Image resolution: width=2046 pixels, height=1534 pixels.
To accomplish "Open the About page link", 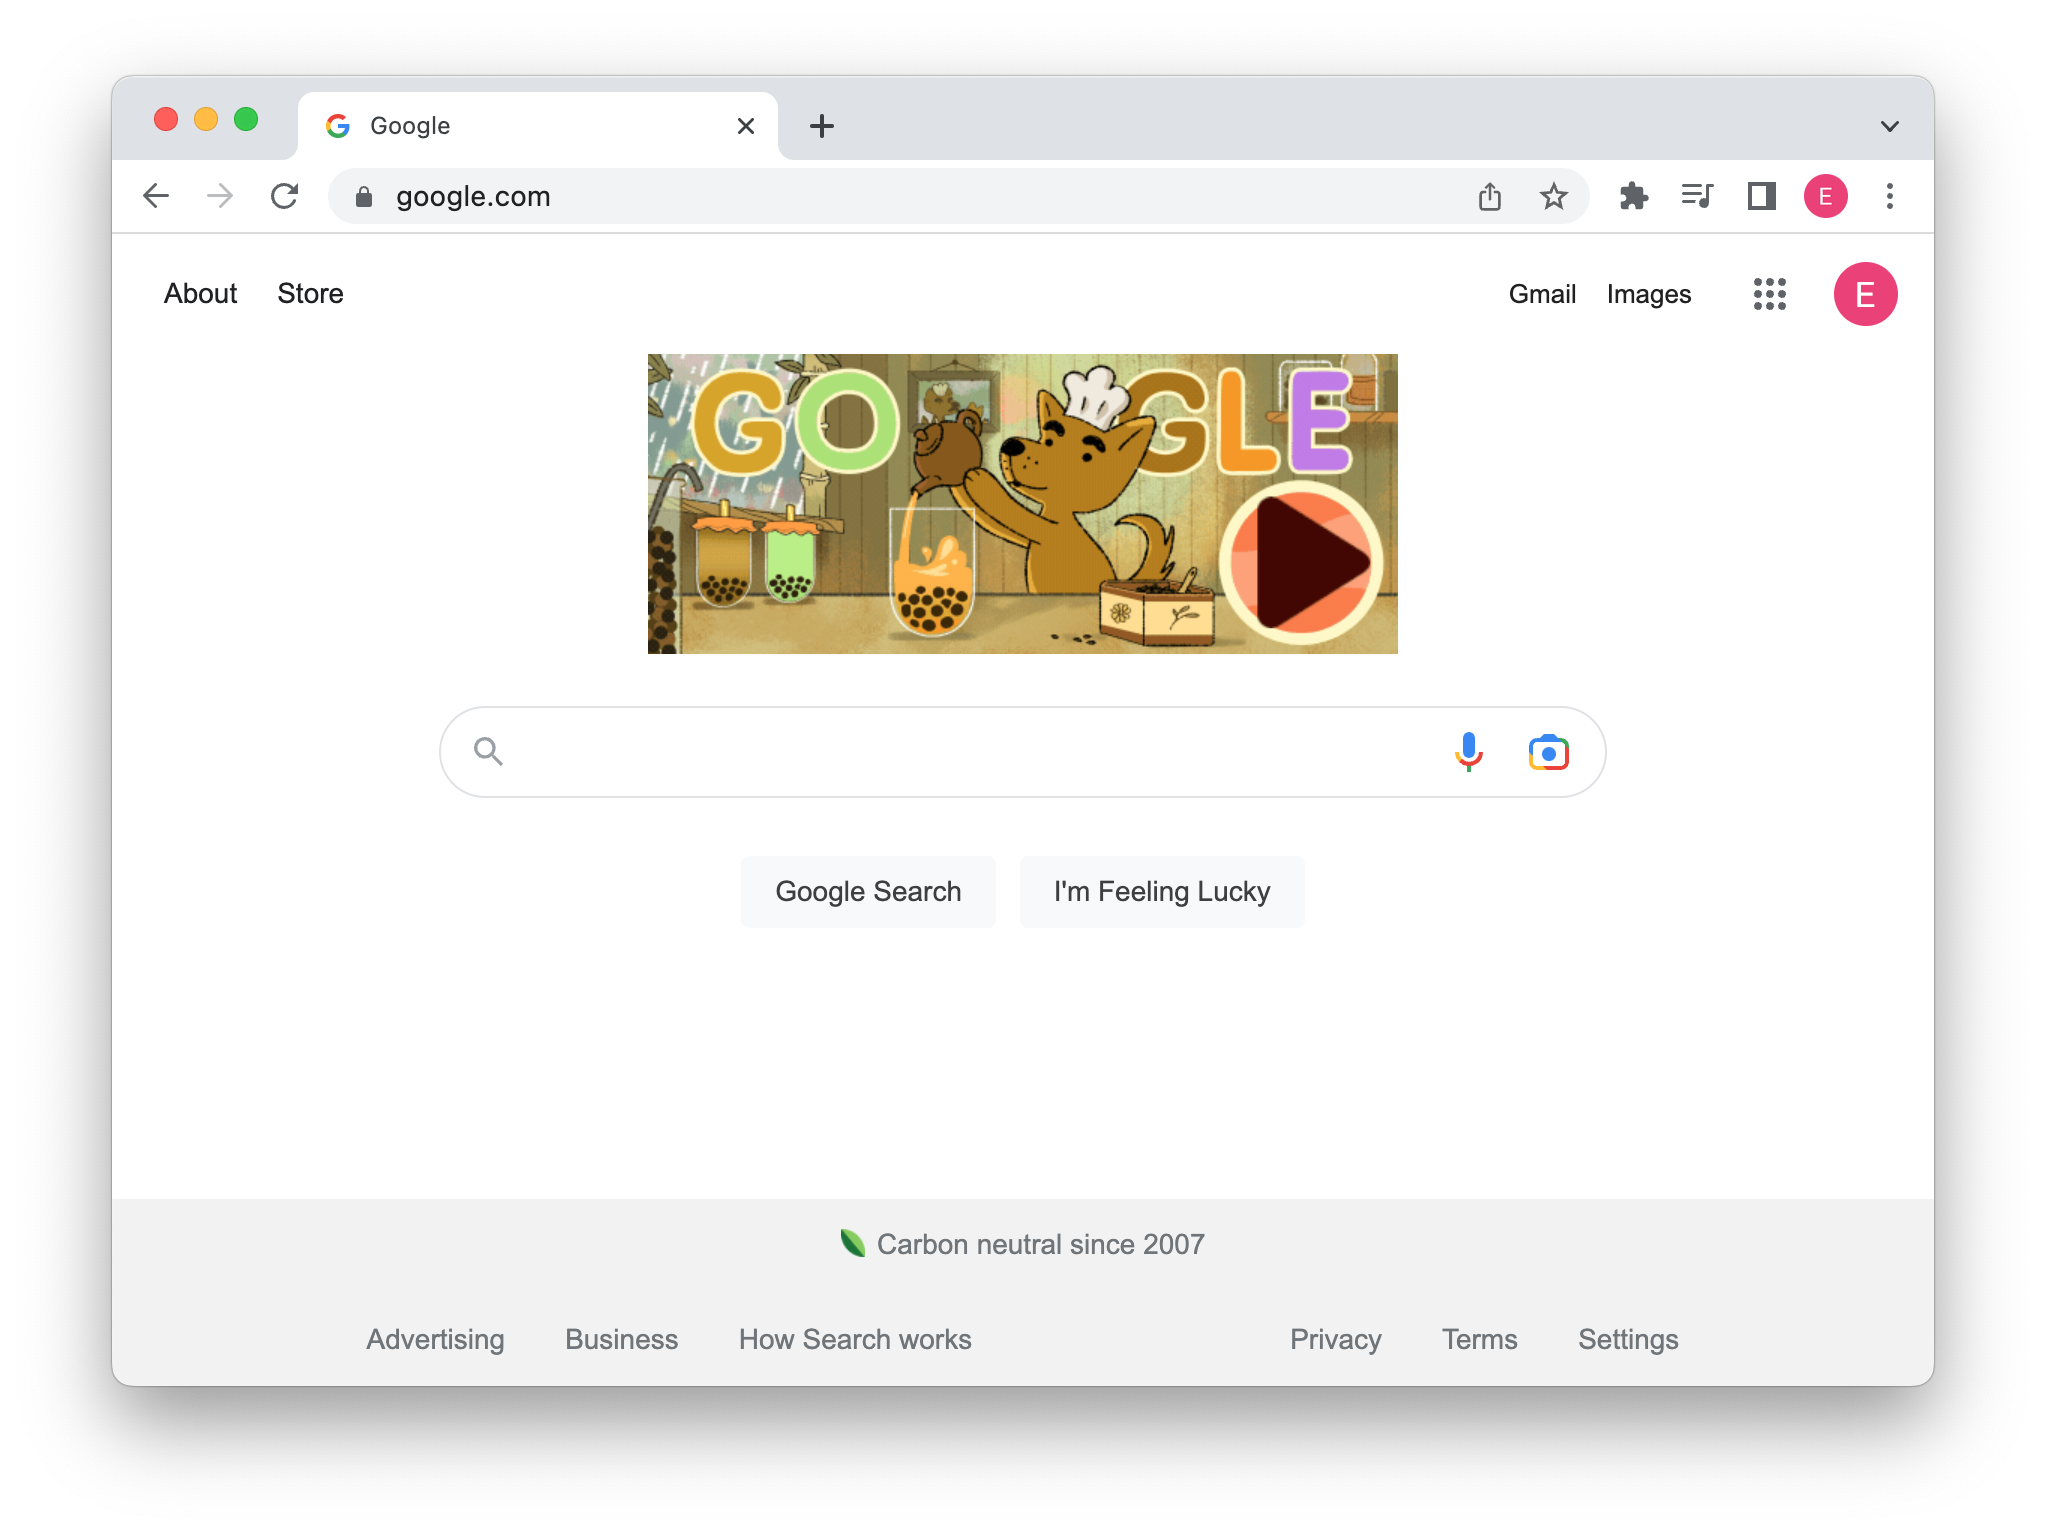I will [200, 293].
